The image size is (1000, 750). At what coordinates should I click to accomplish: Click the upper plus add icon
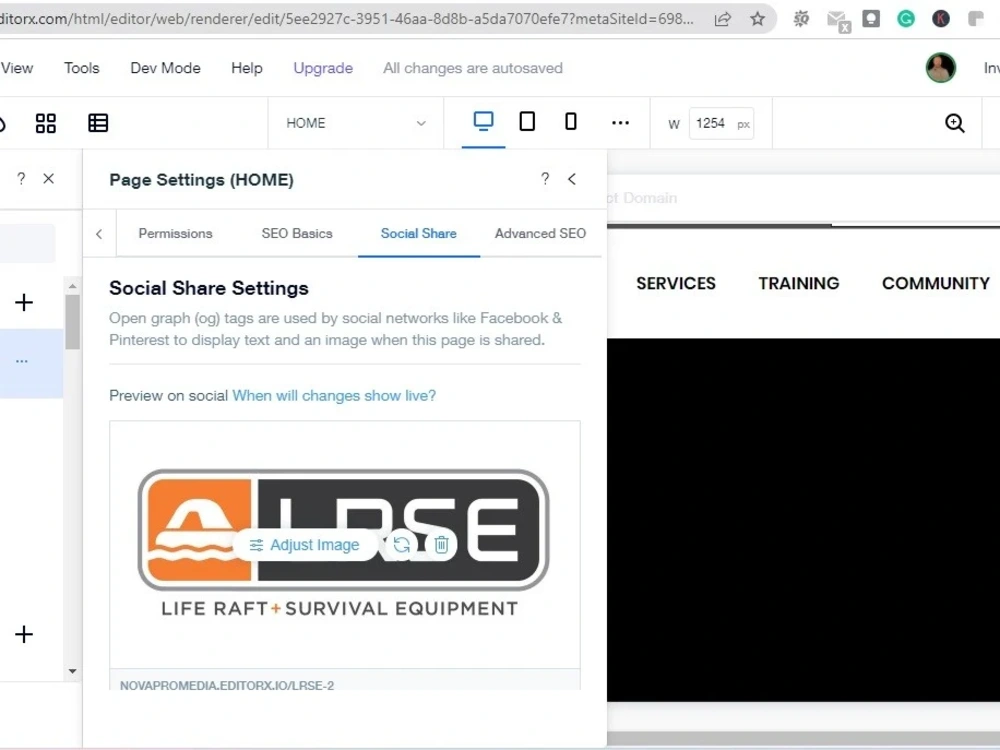(24, 302)
